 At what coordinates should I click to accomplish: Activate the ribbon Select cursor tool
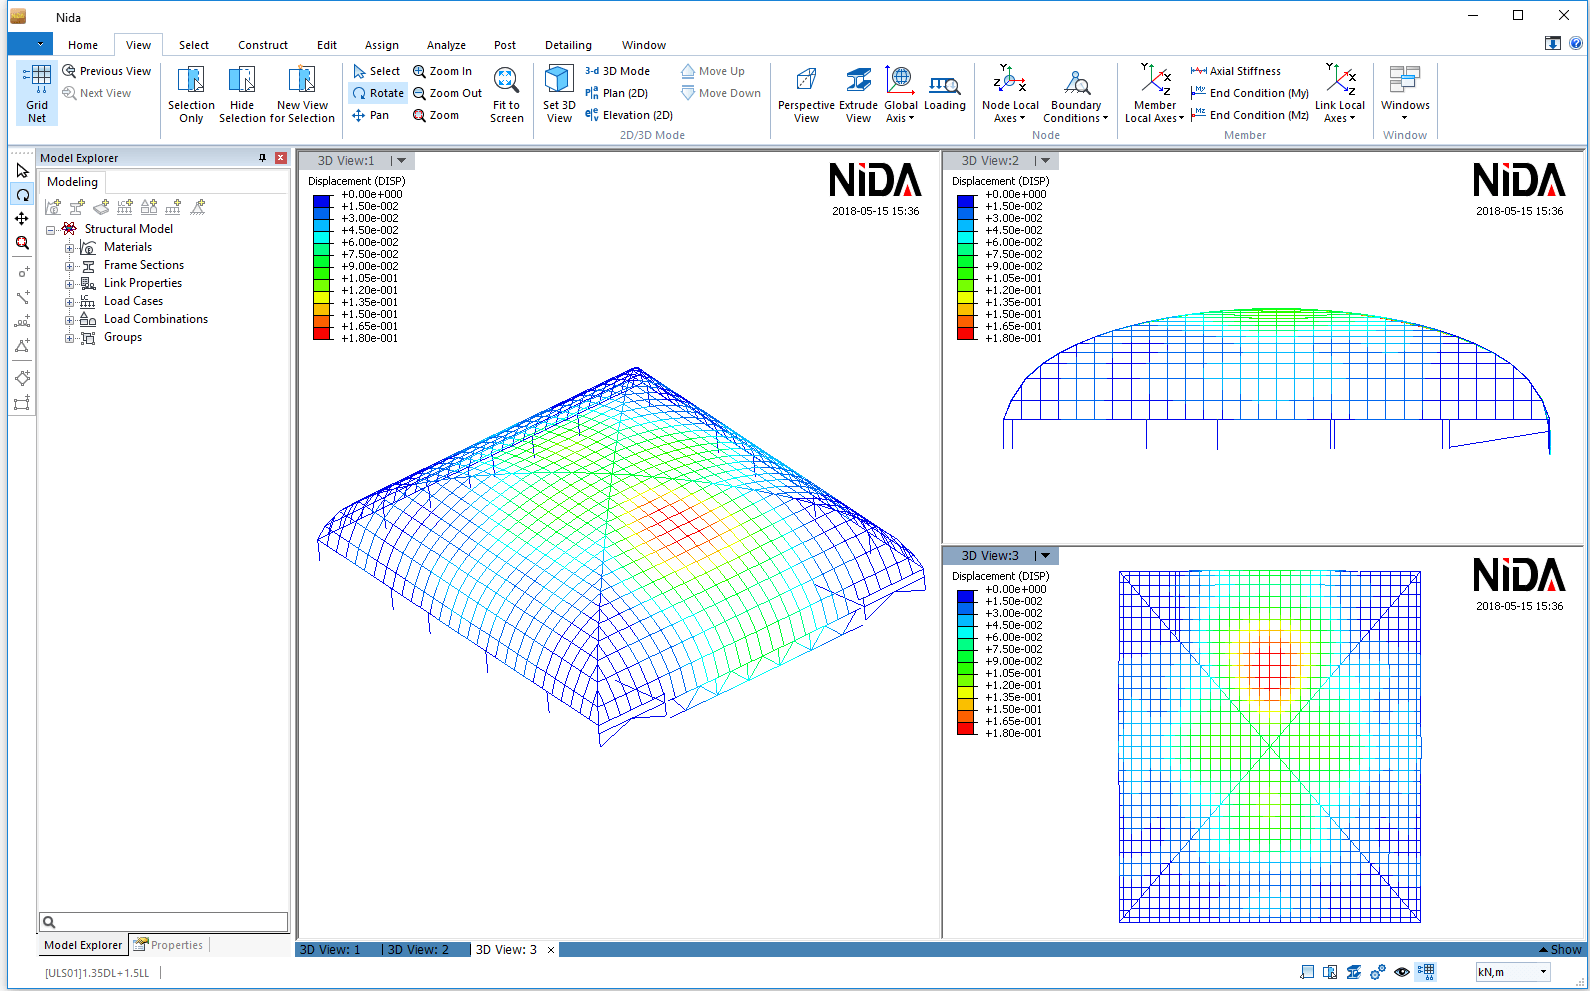tap(376, 71)
